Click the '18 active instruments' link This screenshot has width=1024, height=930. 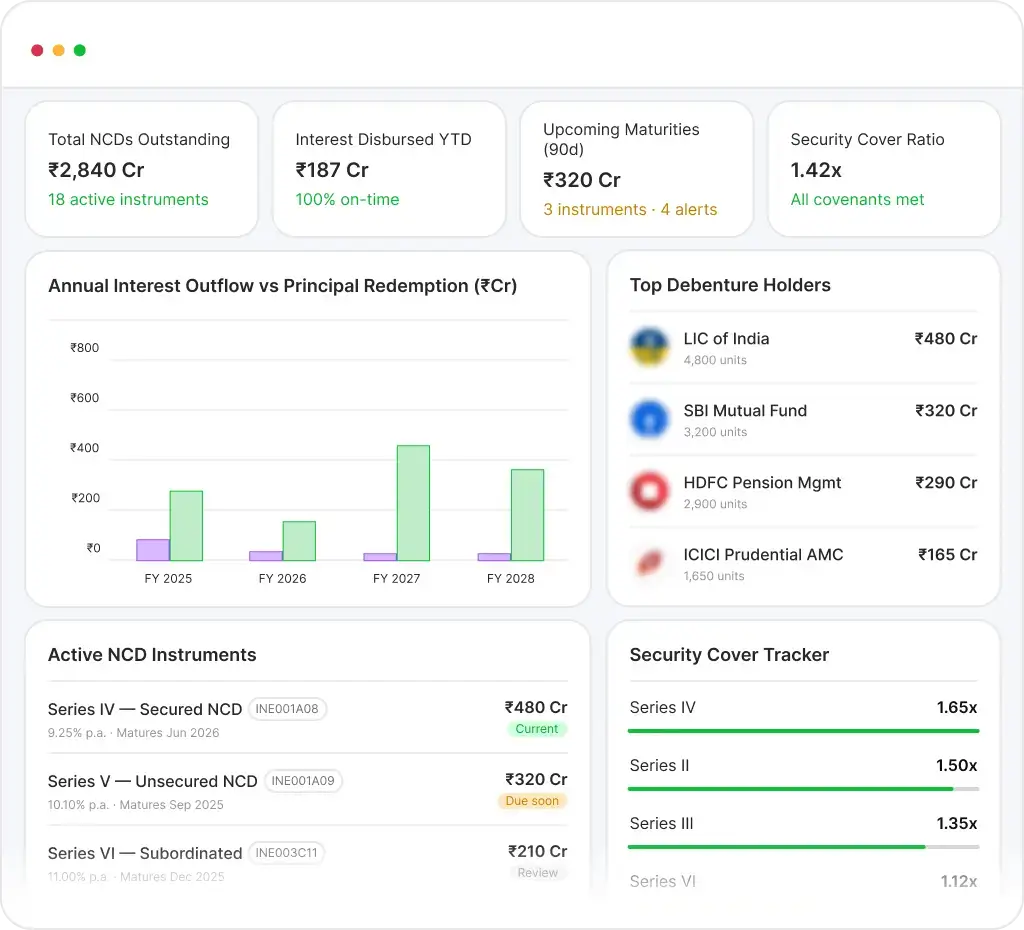point(128,199)
